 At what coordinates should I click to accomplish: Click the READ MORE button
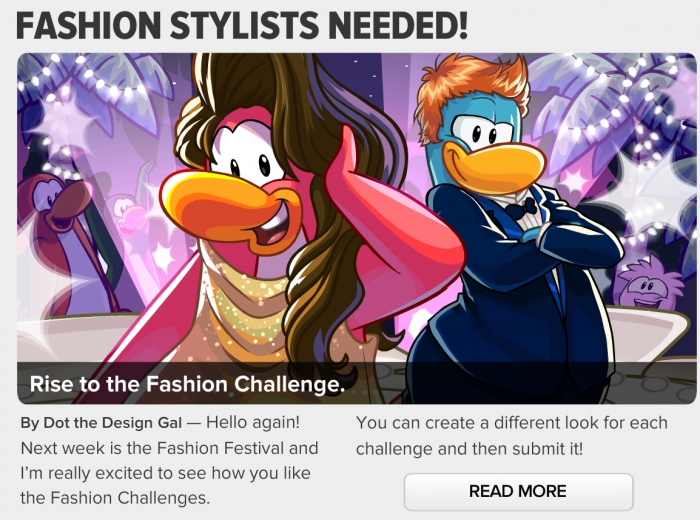[x=518, y=491]
